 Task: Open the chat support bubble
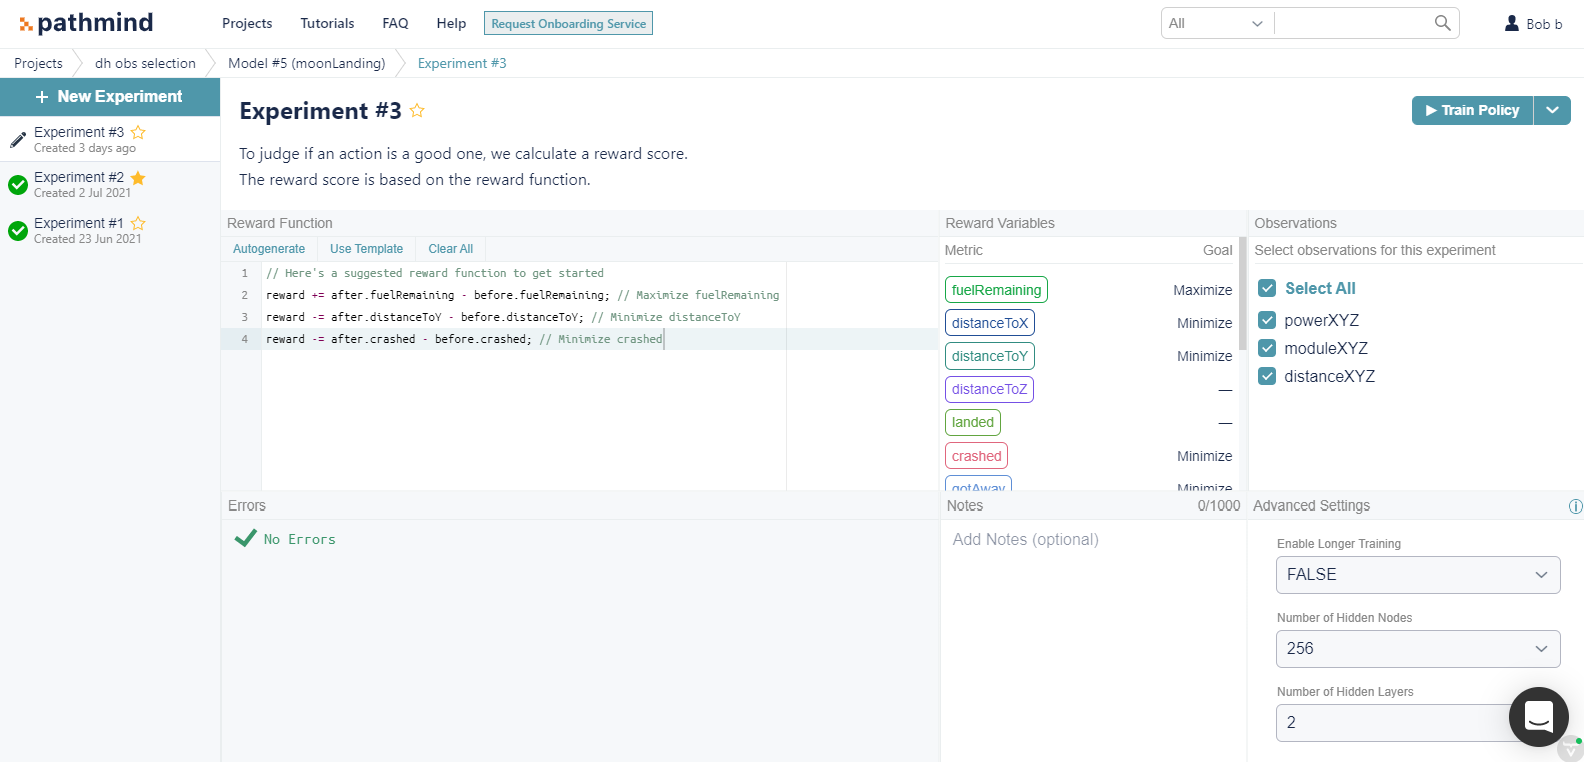[1538, 716]
